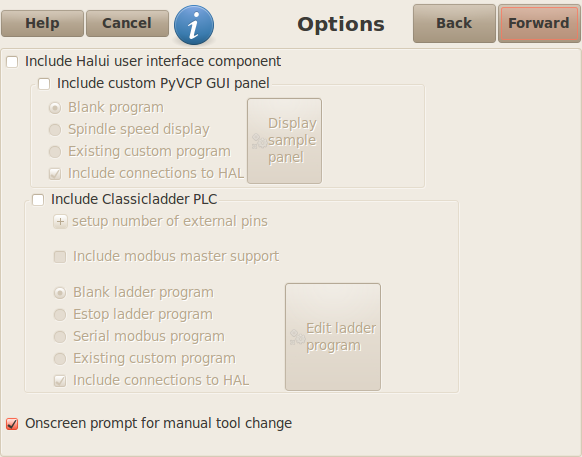This screenshot has height=457, width=582.
Task: Enable Include custom PyVCP GUI panel
Action: click(x=44, y=84)
